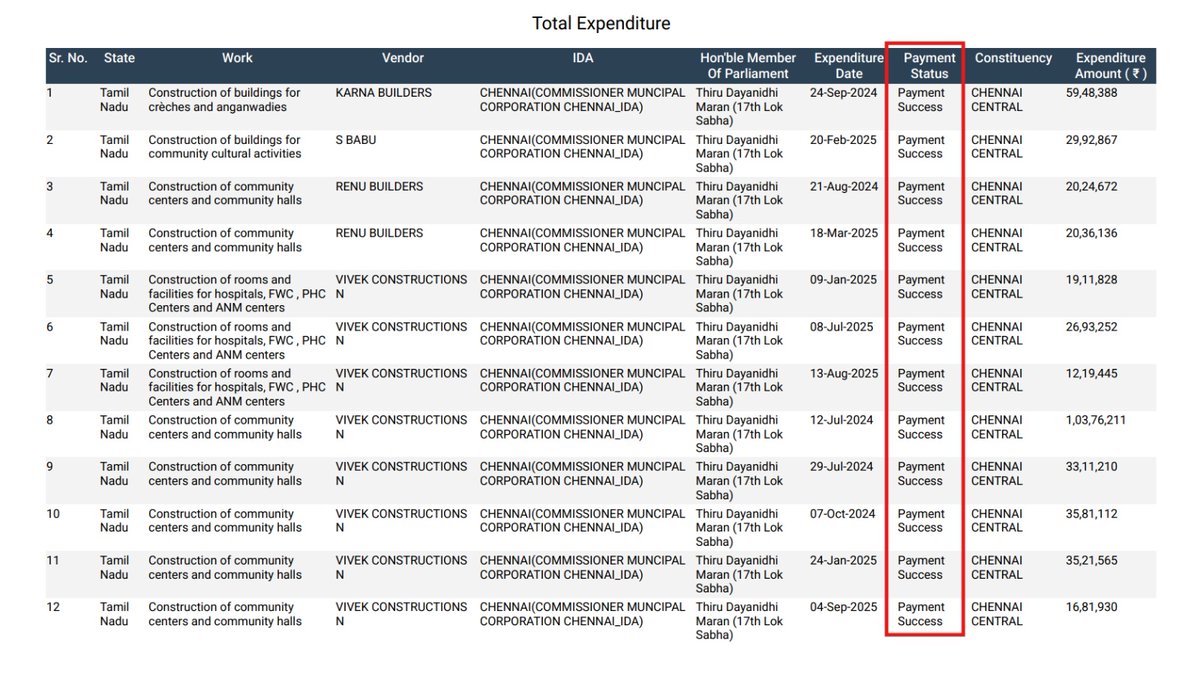Select 'RENU BUILDERS' in row 4
This screenshot has height=674, width=1200.
(379, 233)
